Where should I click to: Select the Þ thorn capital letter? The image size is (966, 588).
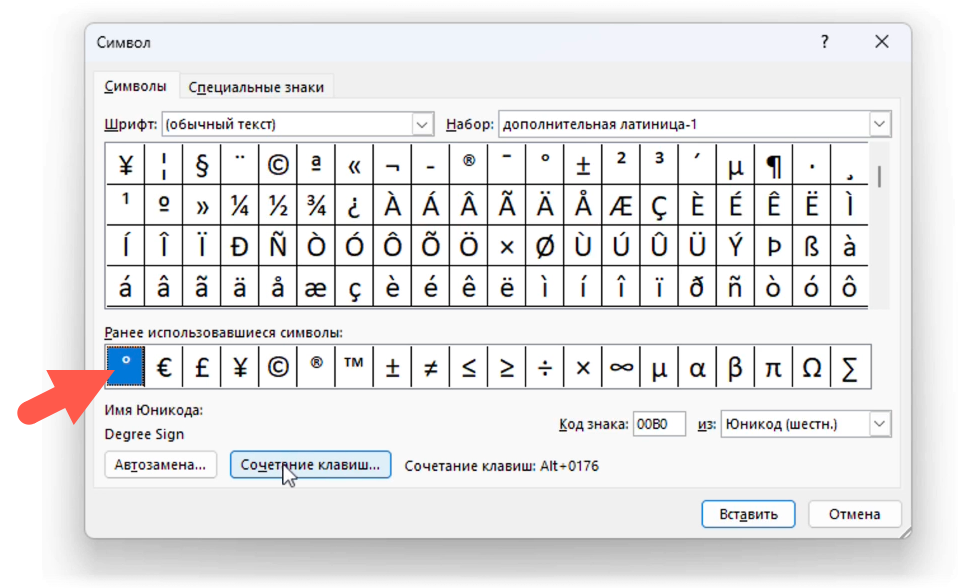(773, 246)
